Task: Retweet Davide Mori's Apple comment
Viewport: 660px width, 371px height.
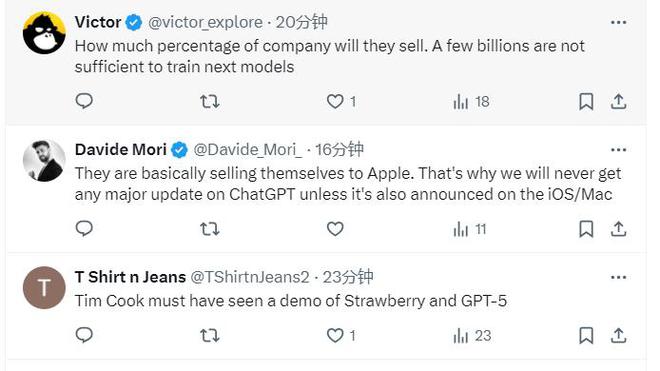Action: click(210, 229)
